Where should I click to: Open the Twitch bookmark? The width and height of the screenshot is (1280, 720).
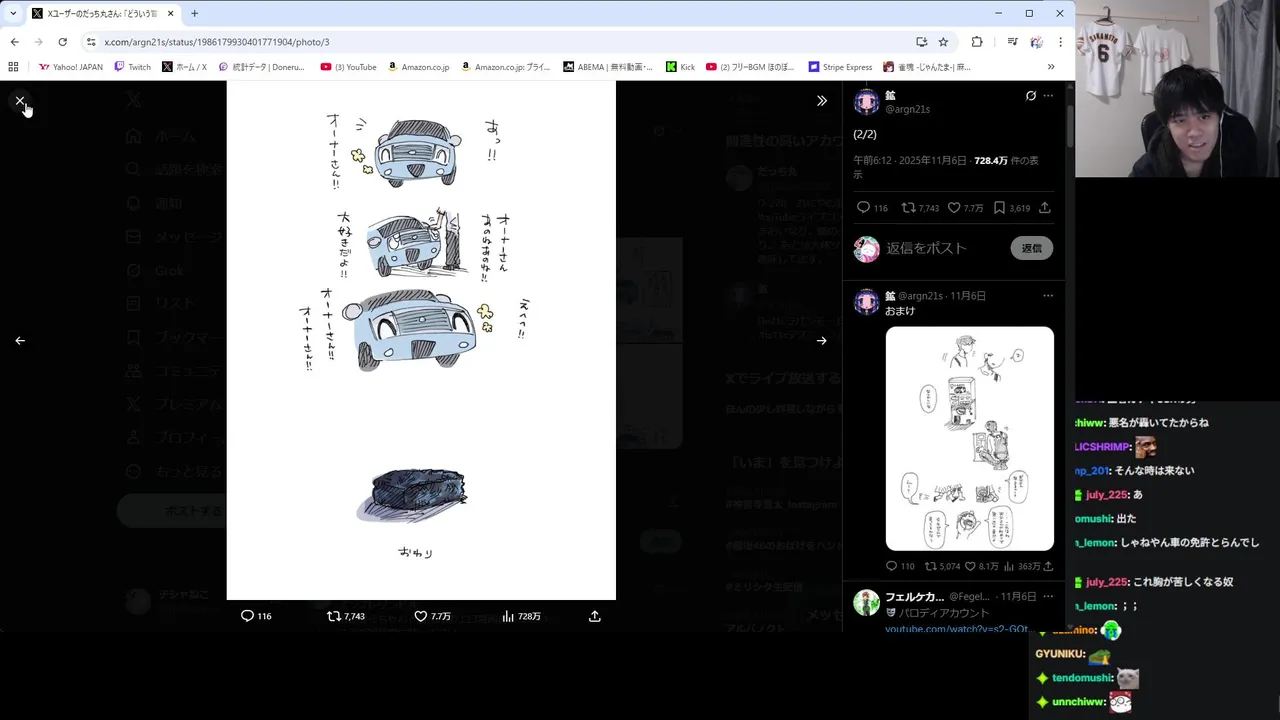(132, 67)
